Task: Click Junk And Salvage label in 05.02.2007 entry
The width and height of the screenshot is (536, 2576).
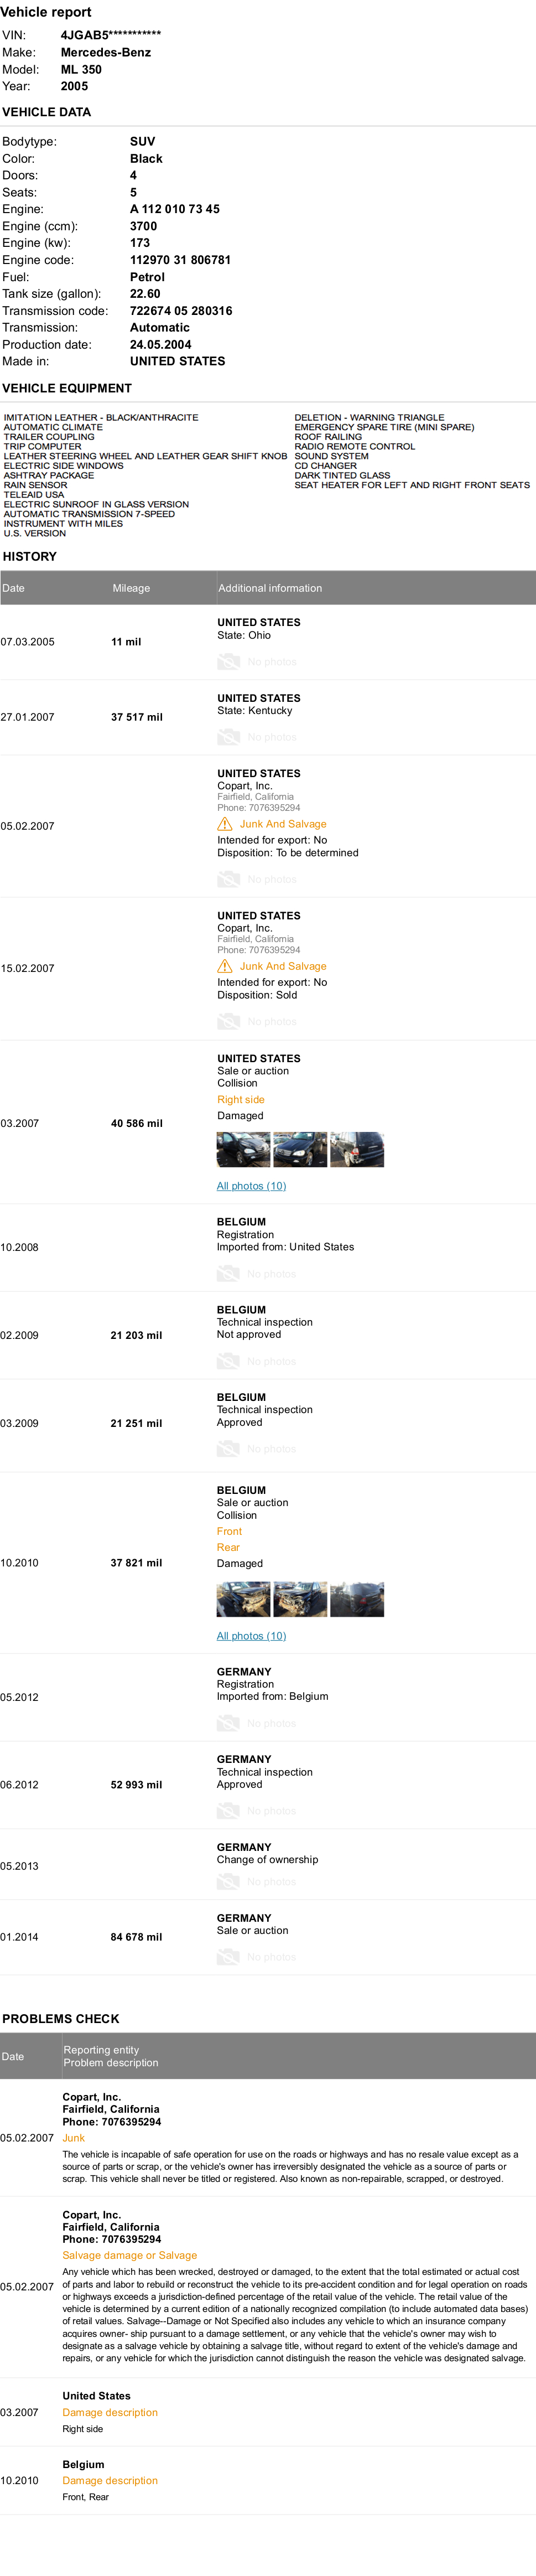Action: coord(283,824)
